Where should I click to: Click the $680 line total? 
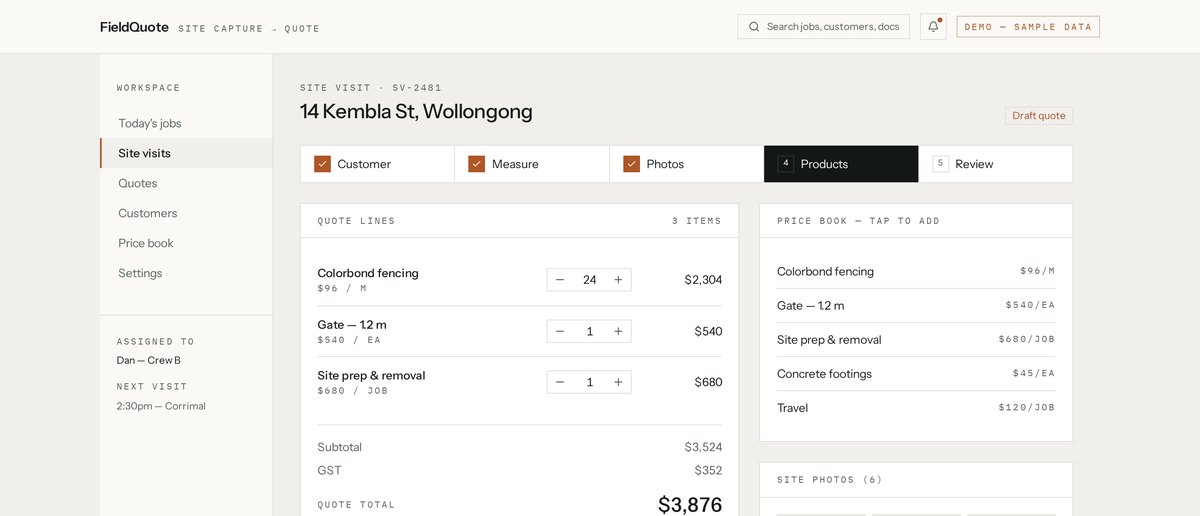(x=708, y=382)
